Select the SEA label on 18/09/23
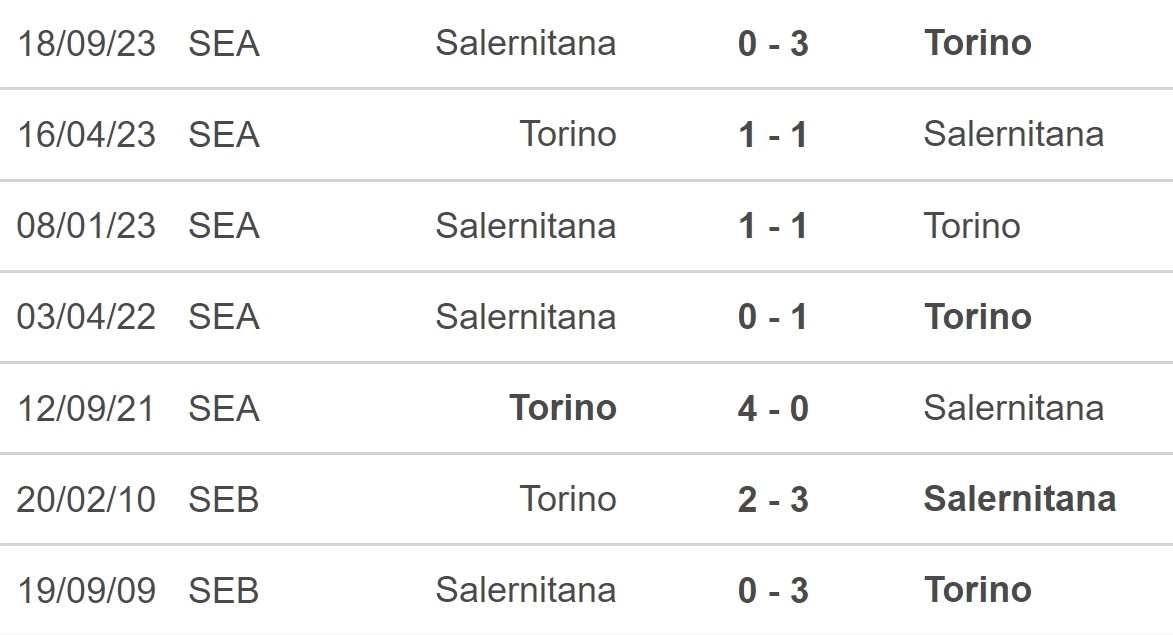Viewport: 1173px width, 635px height. point(224,43)
